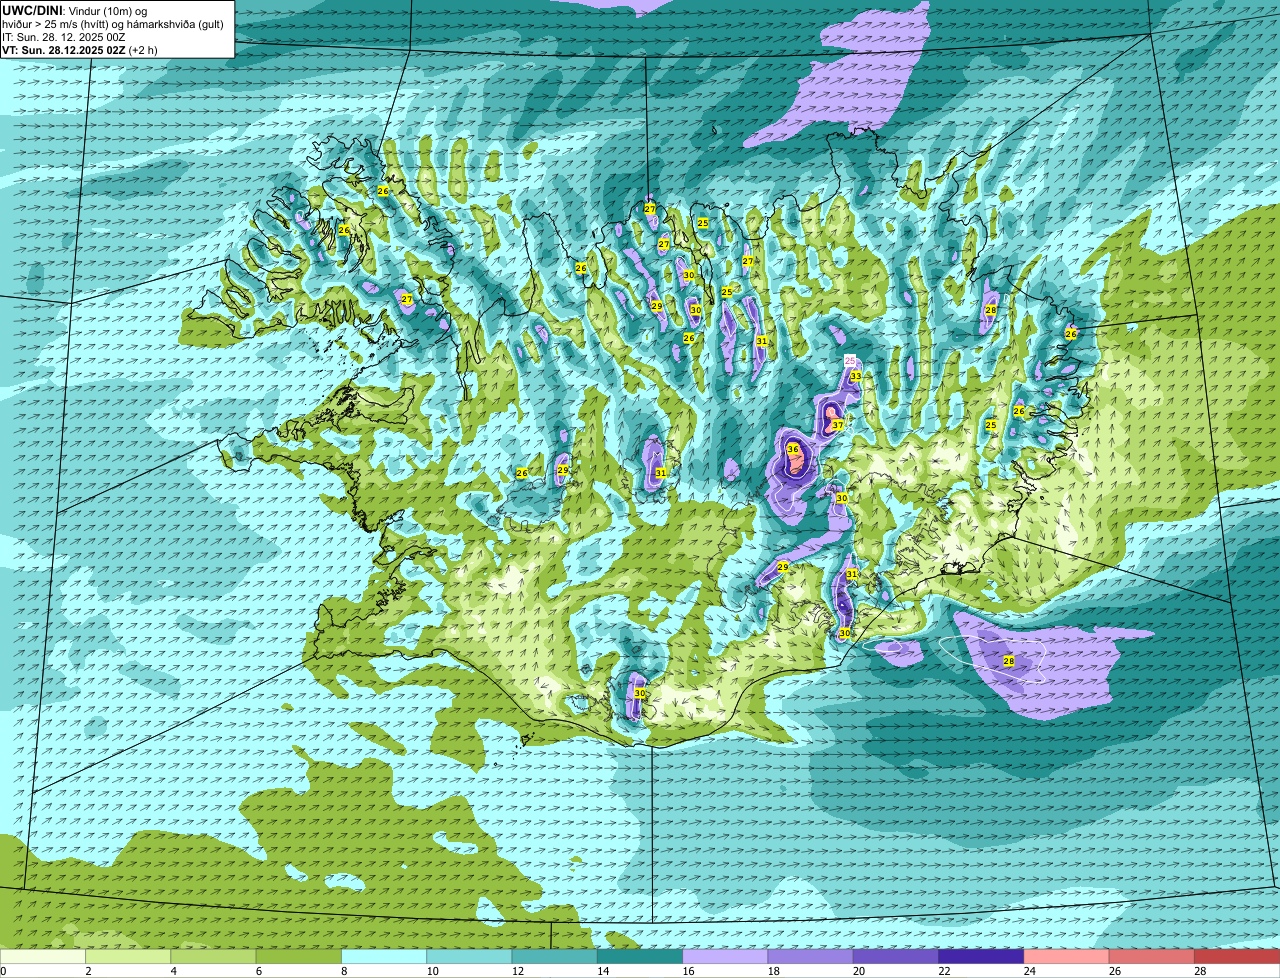The height and width of the screenshot is (978, 1280).
Task: Select the 8–10 m/s pale cyan legend swatch
Action: [384, 957]
